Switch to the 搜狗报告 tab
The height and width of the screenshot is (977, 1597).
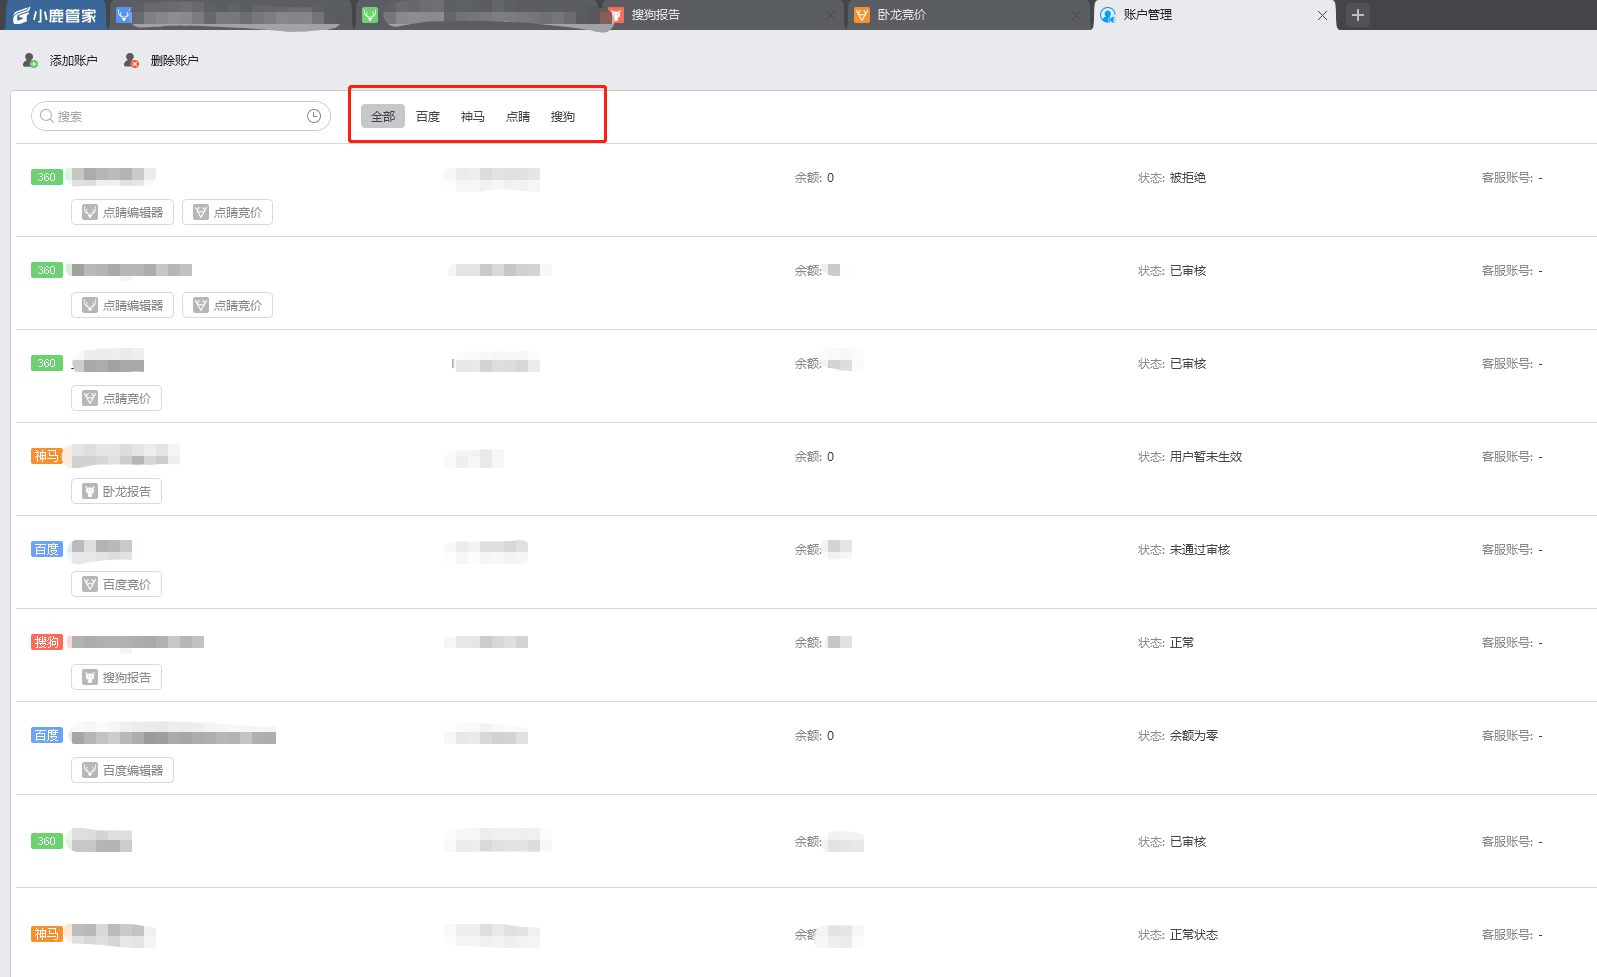pos(725,15)
